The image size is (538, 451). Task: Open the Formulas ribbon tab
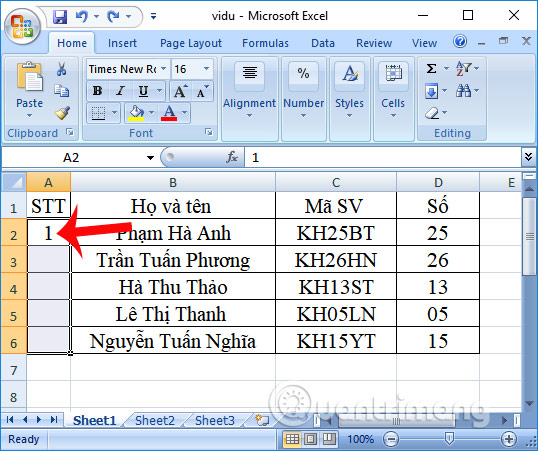tap(265, 43)
